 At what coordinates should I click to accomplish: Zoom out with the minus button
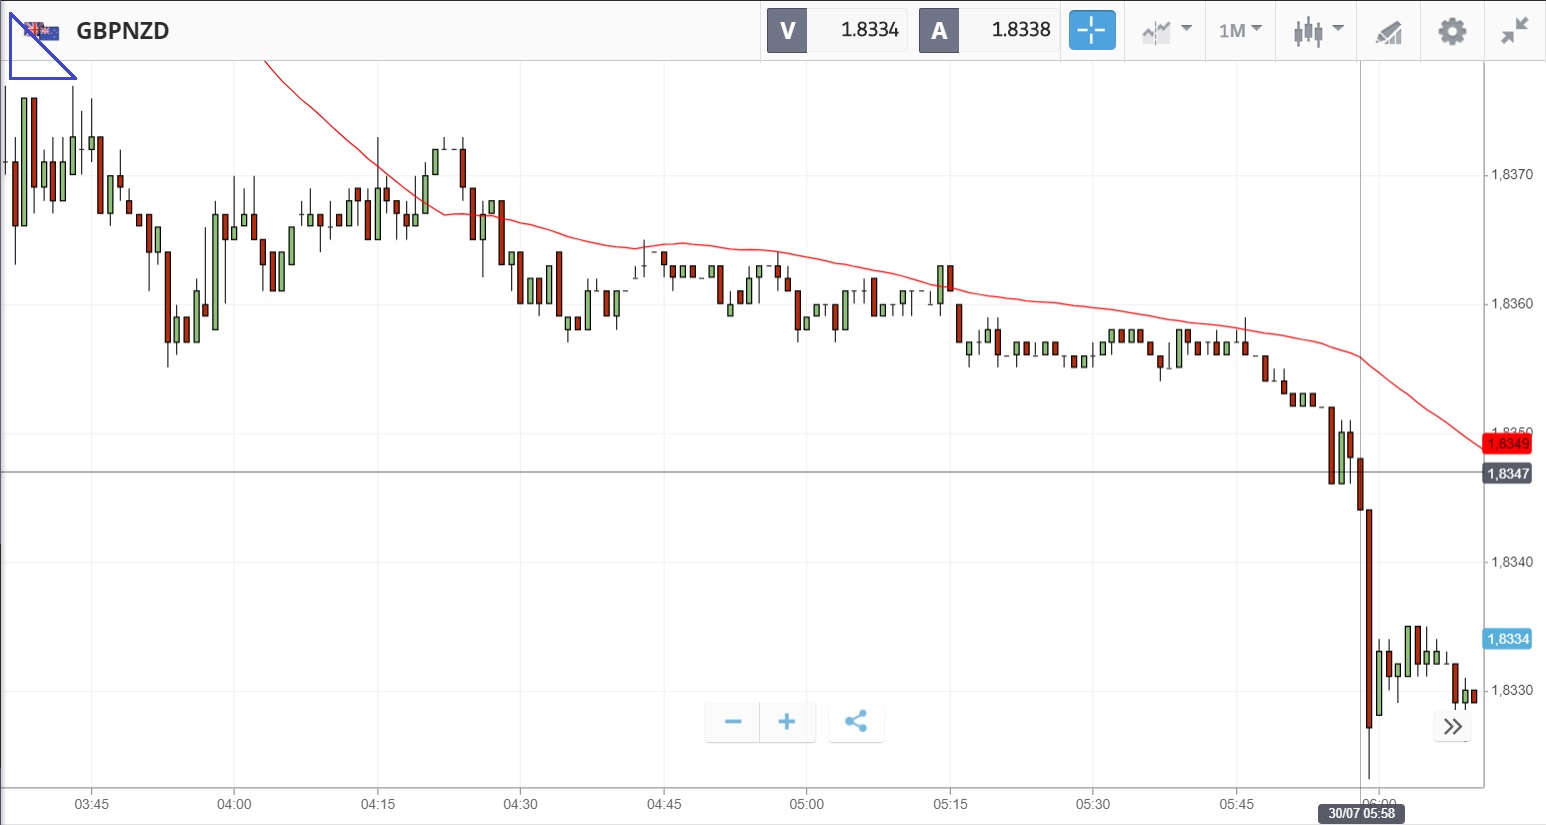pyautogui.click(x=733, y=722)
